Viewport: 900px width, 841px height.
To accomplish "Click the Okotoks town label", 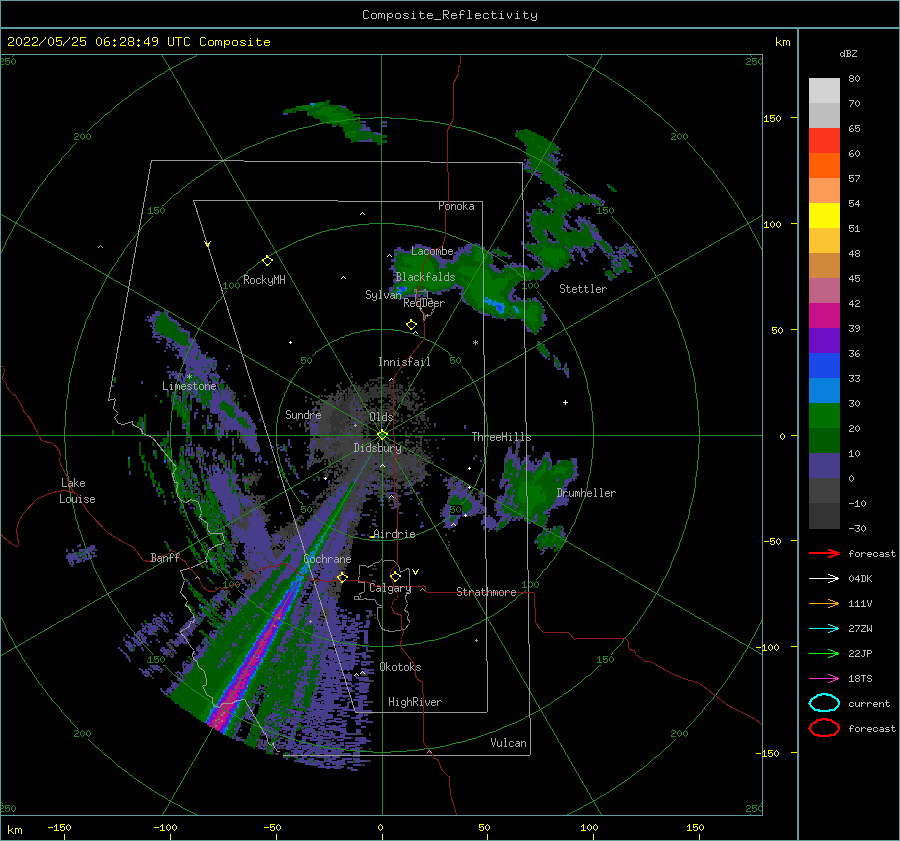I will tap(400, 667).
